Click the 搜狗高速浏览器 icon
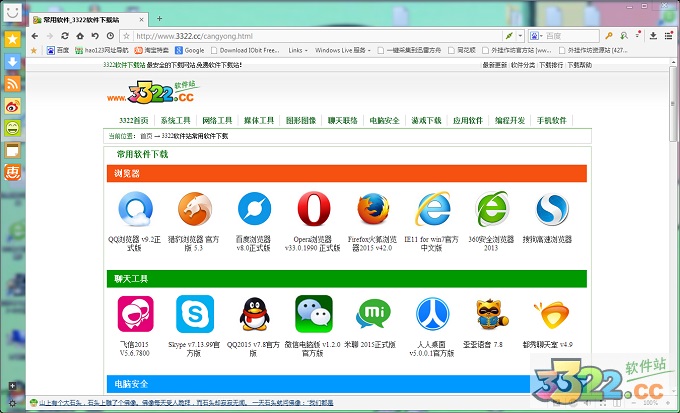Viewport: 680px width, 413px height. pyautogui.click(x=552, y=210)
